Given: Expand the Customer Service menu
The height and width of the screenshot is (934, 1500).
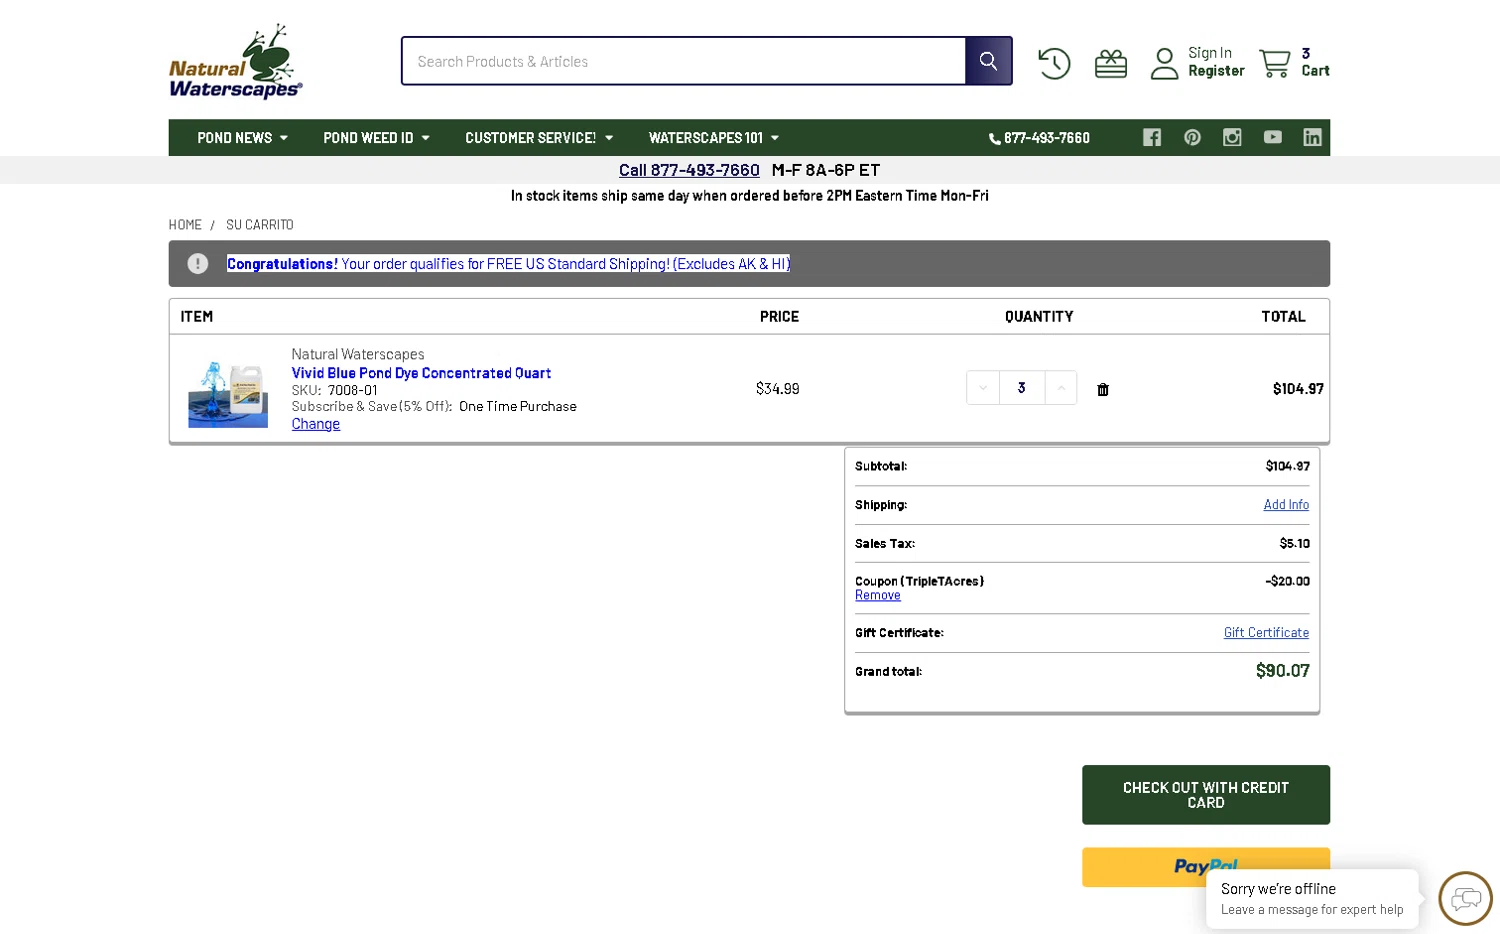Looking at the screenshot, I should (x=539, y=138).
